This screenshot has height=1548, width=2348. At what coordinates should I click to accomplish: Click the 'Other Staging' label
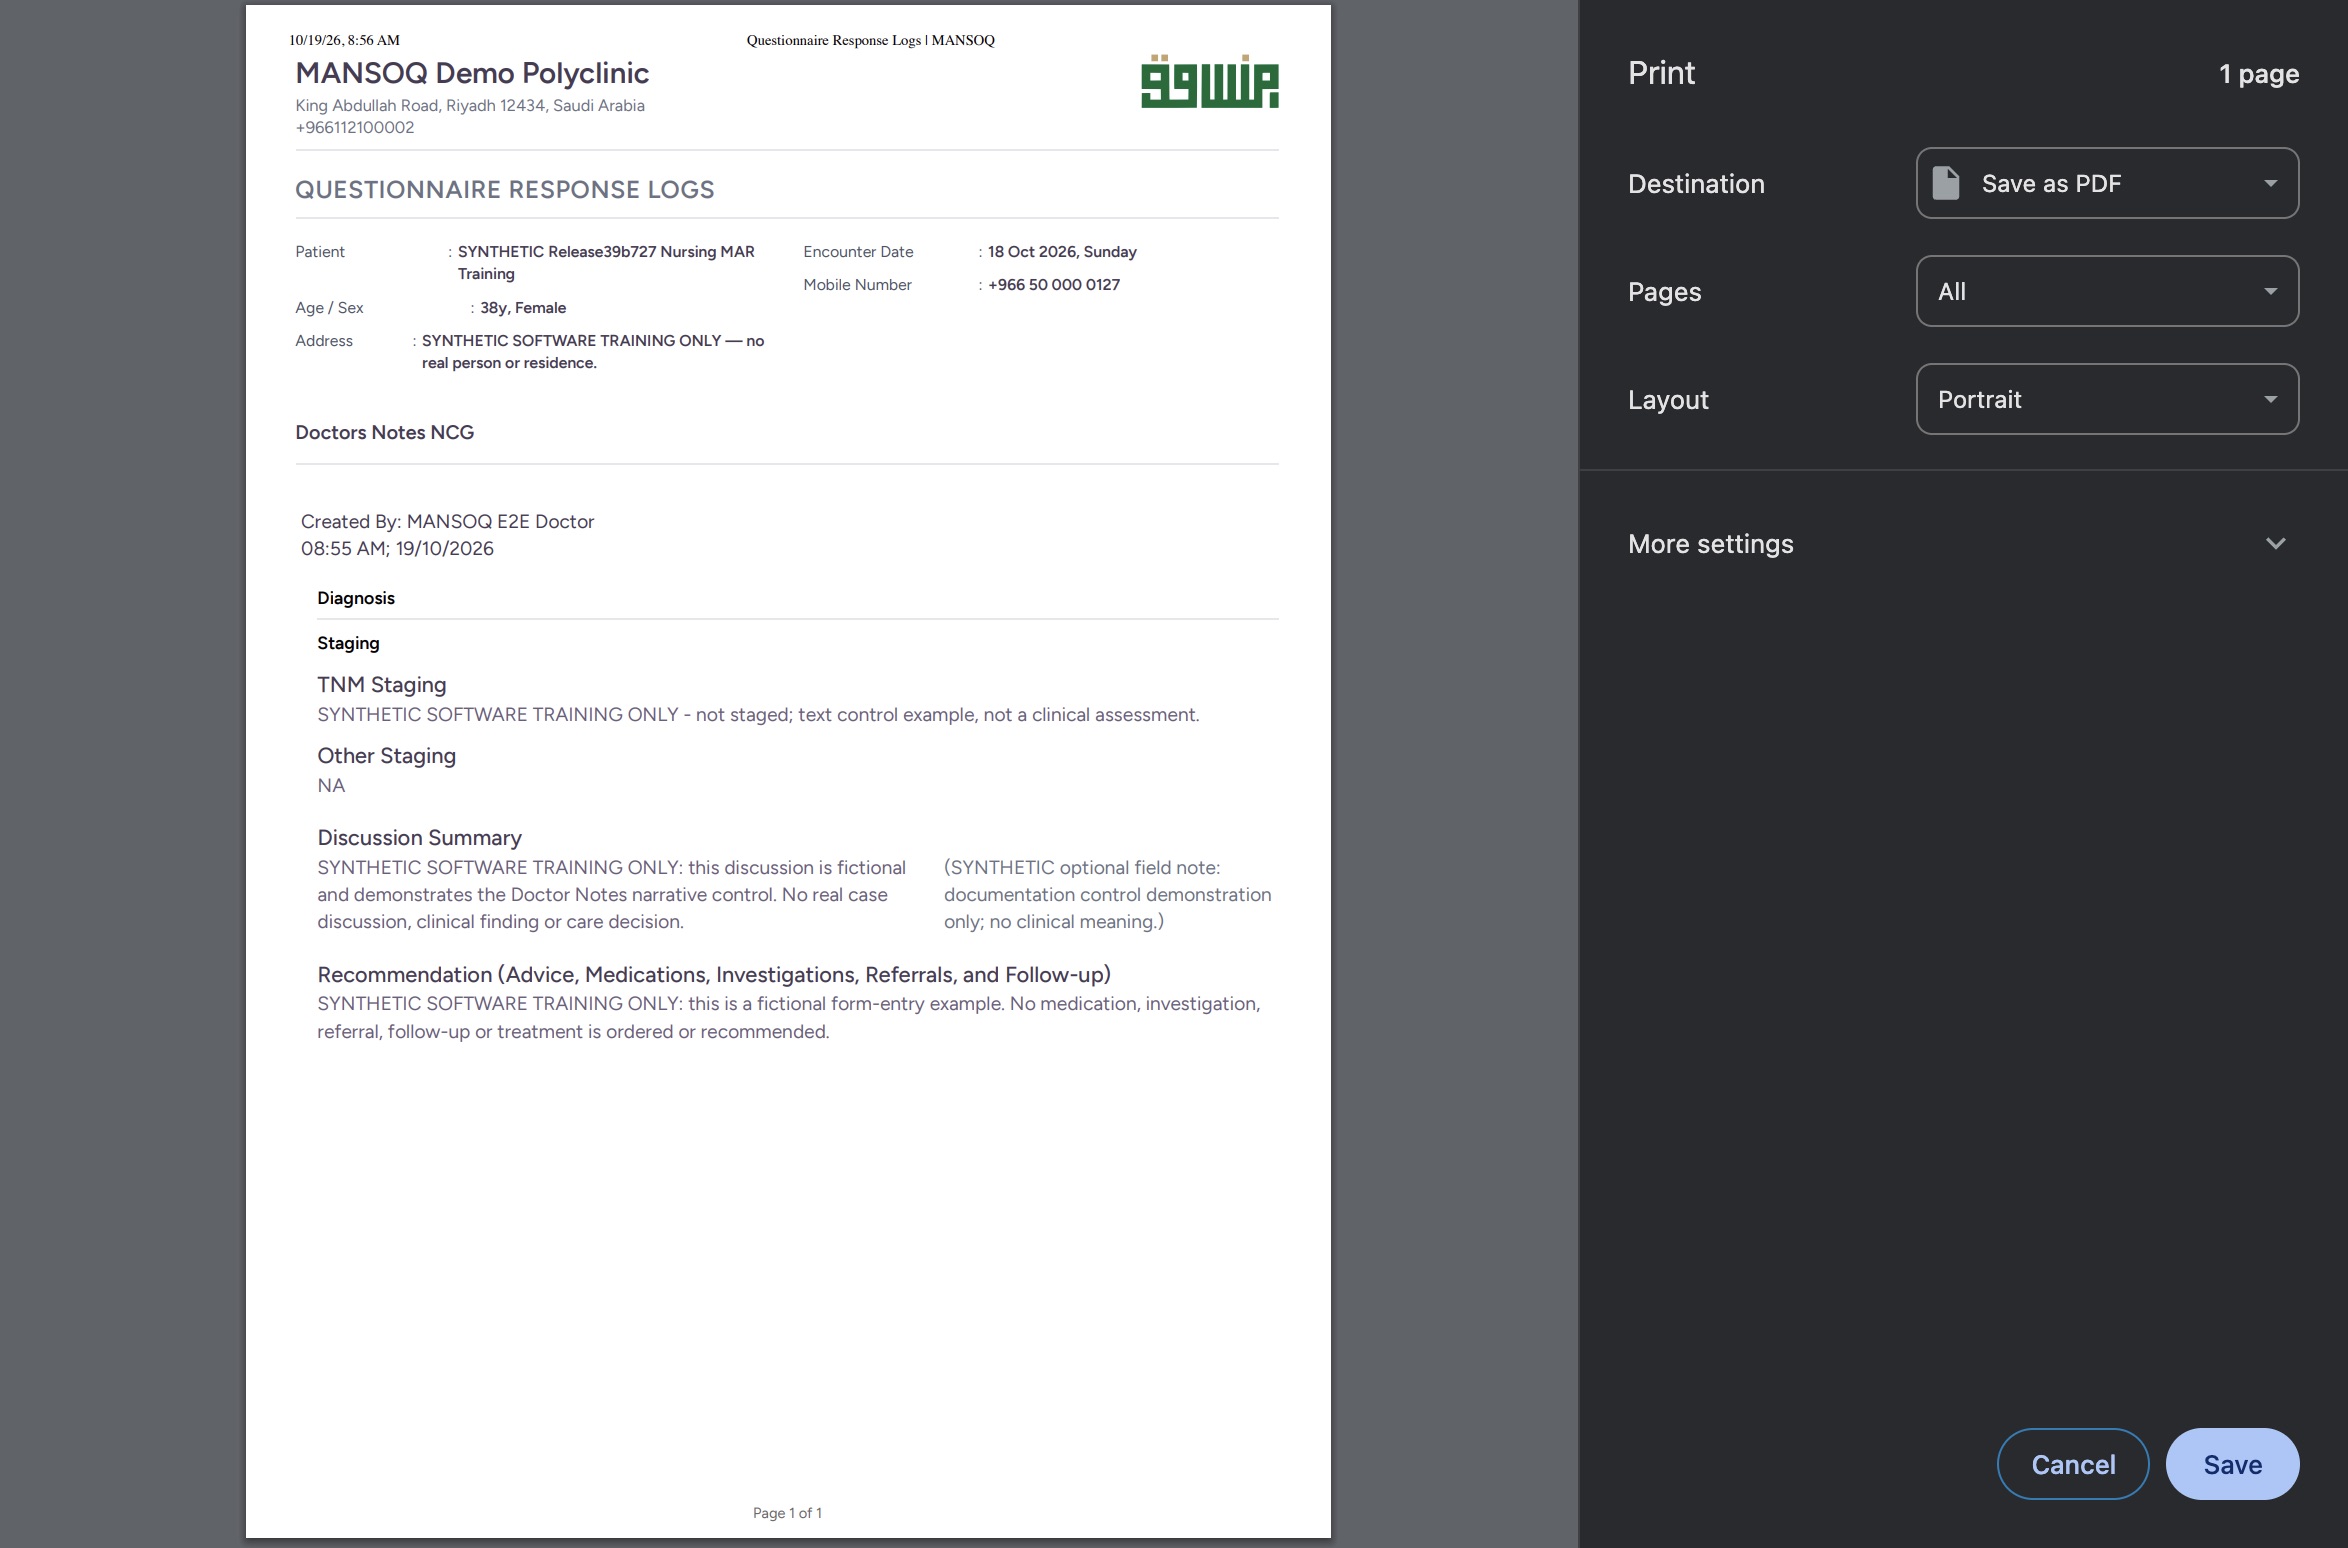[x=387, y=756]
